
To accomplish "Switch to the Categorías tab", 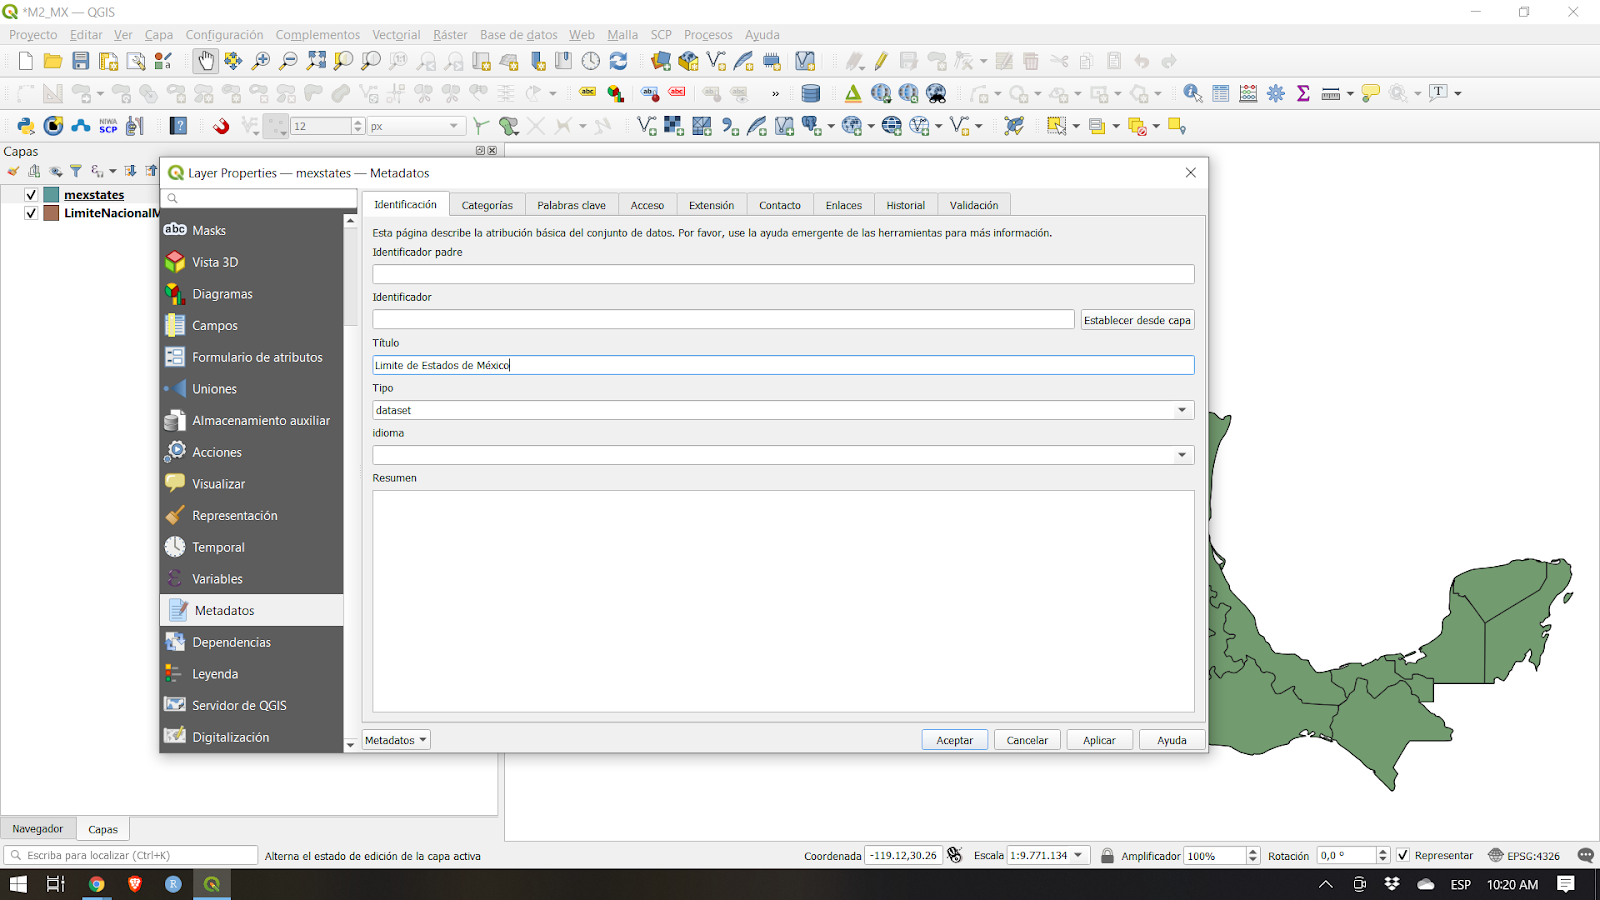I will (487, 205).
